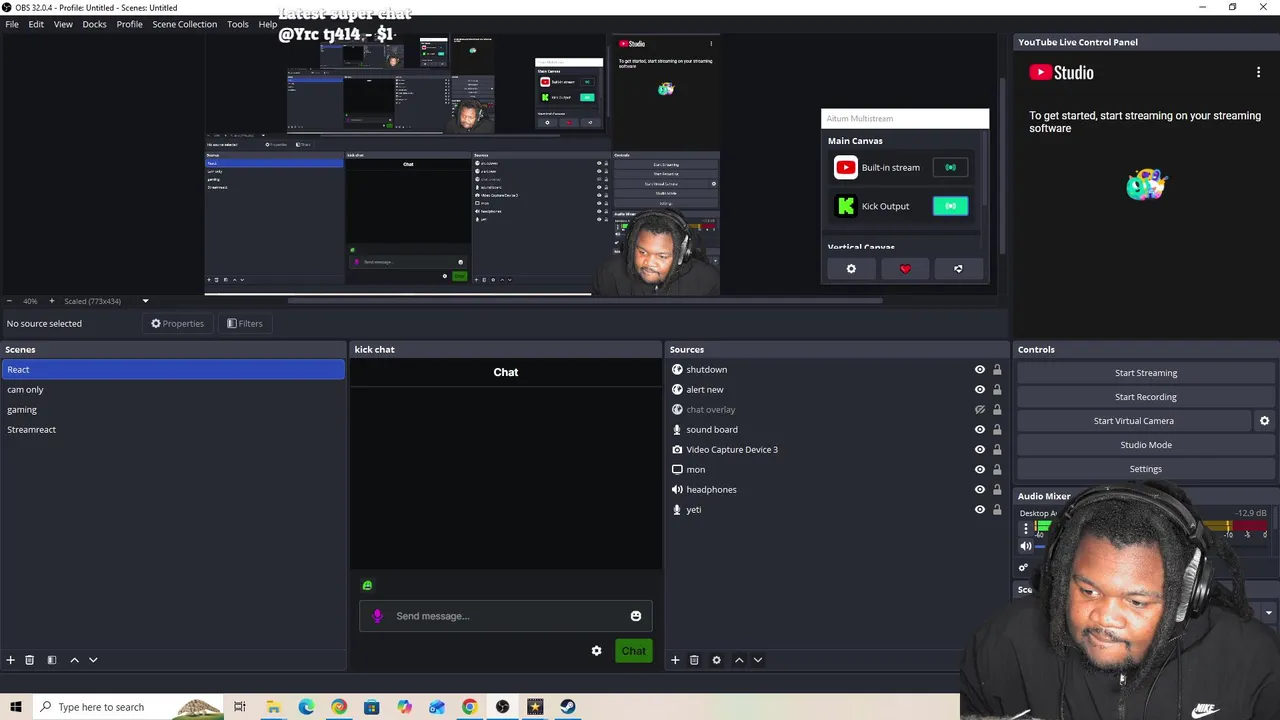The height and width of the screenshot is (720, 1280).
Task: Click the red heart button in Aitum
Action: pyautogui.click(x=905, y=269)
